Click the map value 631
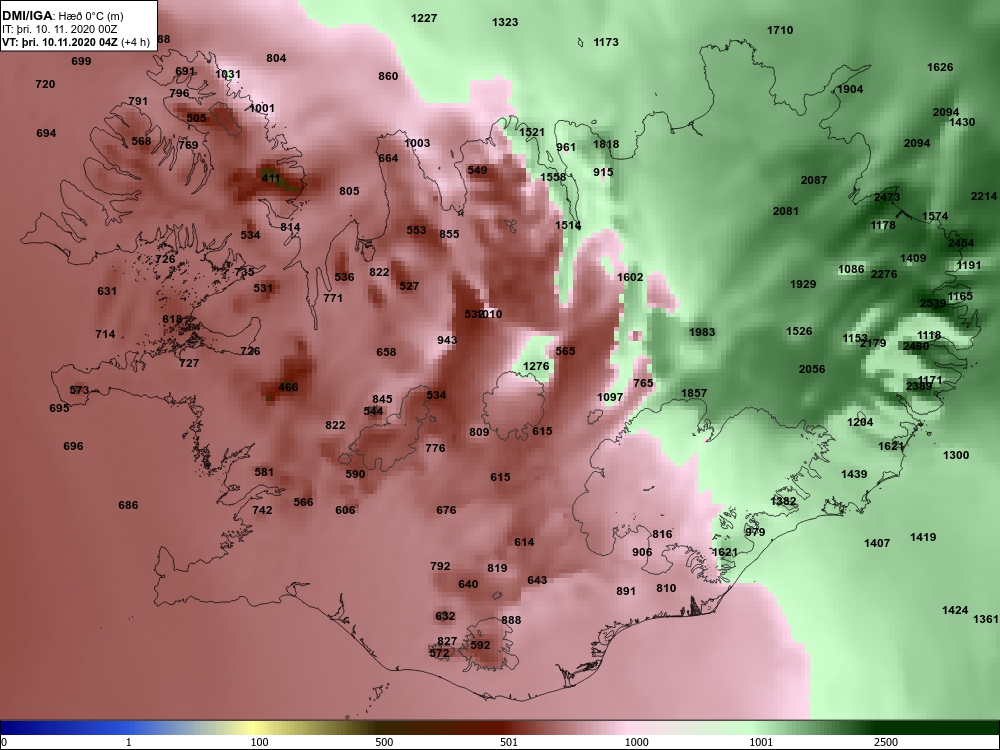1000x750 pixels. (x=107, y=291)
